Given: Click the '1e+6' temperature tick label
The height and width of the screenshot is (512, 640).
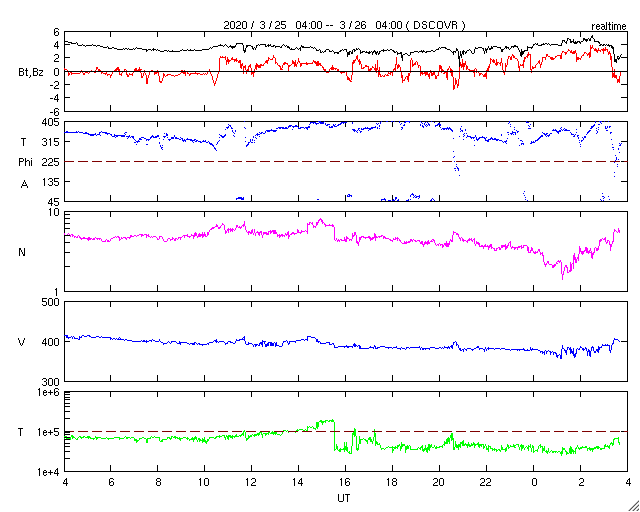Looking at the screenshot, I should click(x=50, y=392).
